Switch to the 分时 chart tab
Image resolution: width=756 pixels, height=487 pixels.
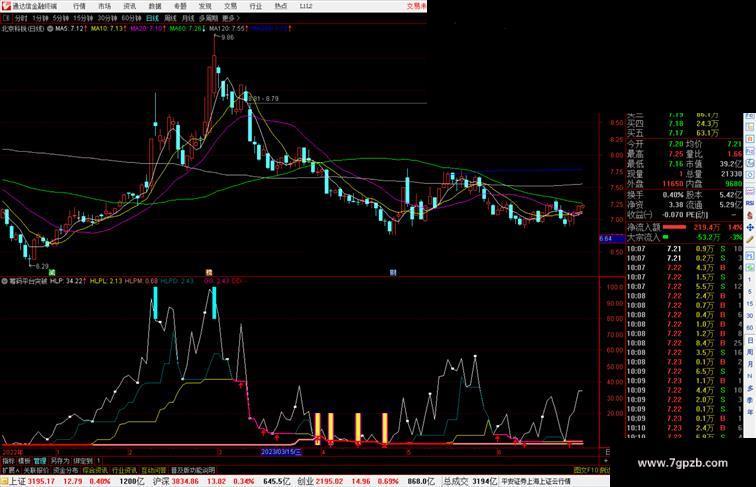click(x=21, y=18)
